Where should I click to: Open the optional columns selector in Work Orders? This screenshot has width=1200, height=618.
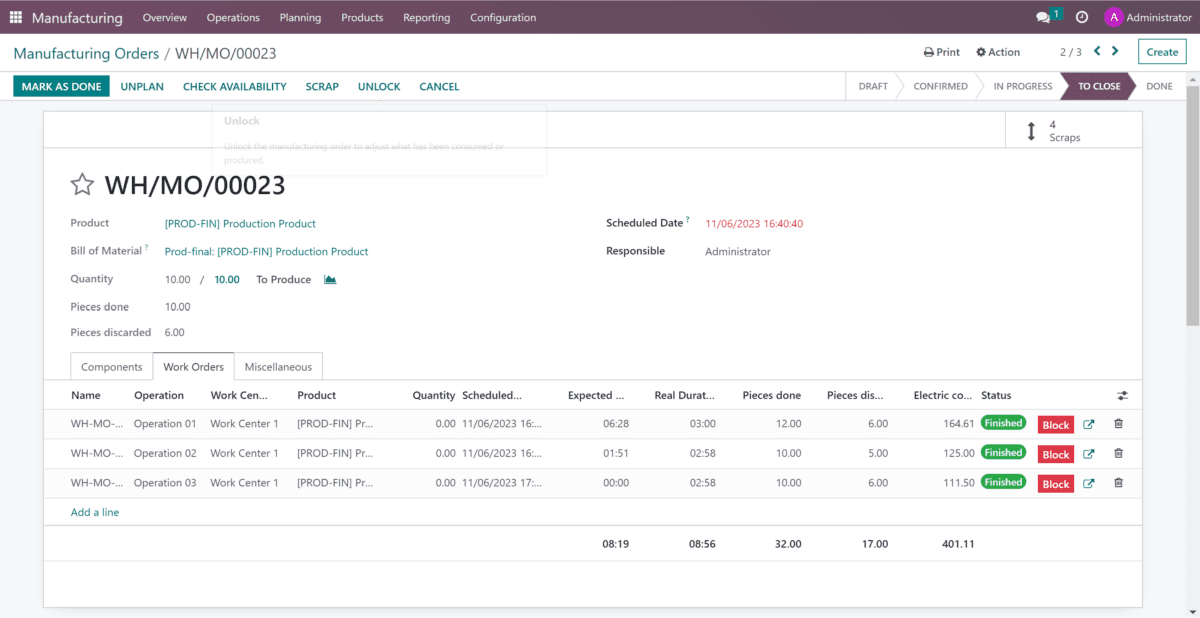point(1122,395)
